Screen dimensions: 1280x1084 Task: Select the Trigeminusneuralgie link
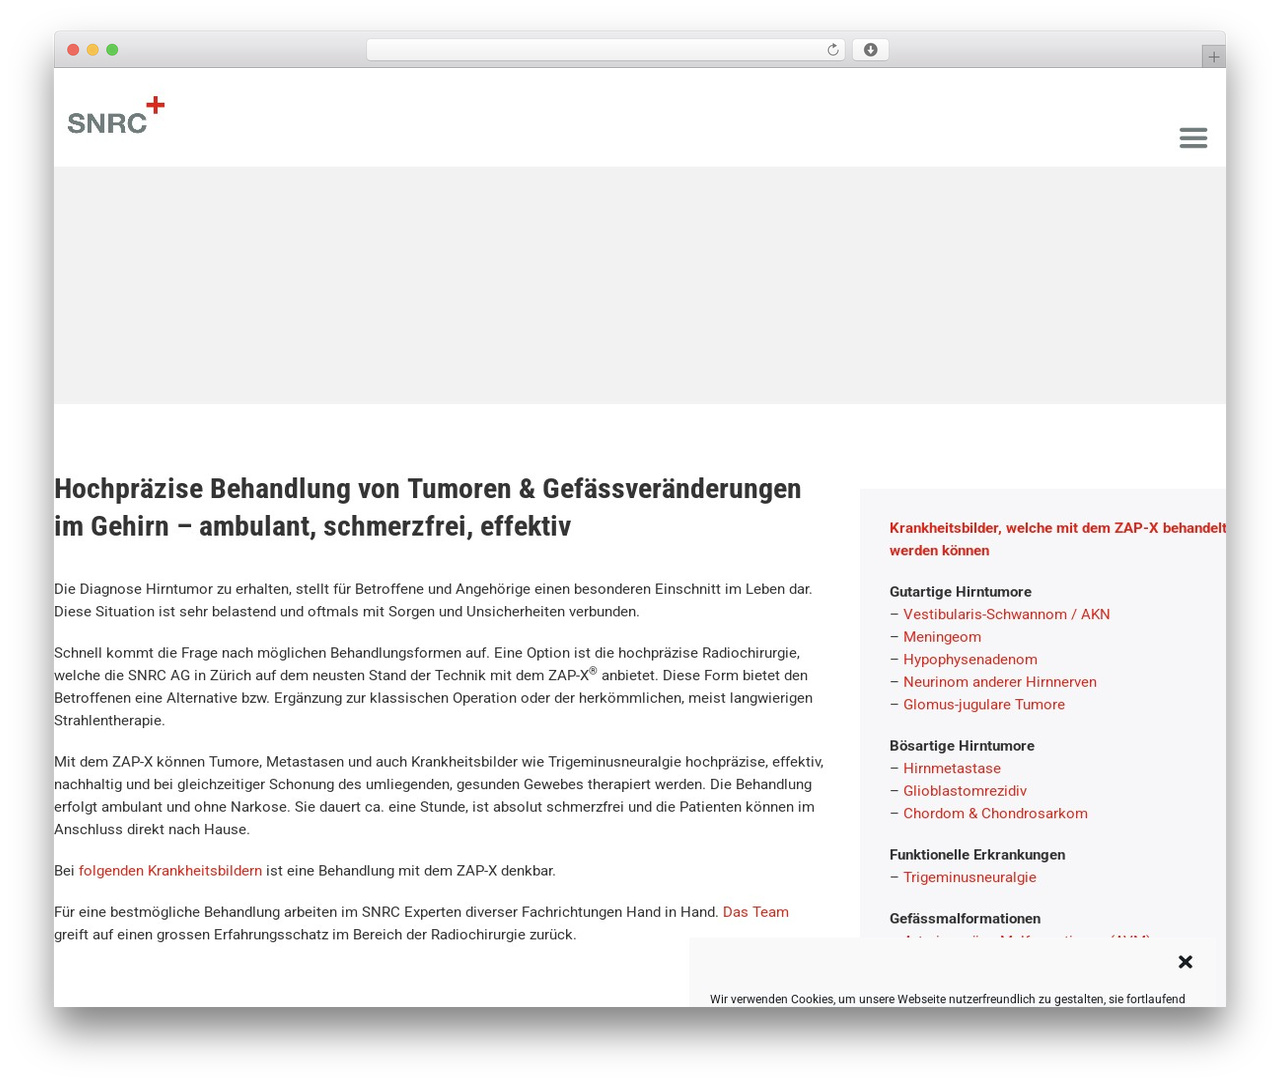click(969, 877)
